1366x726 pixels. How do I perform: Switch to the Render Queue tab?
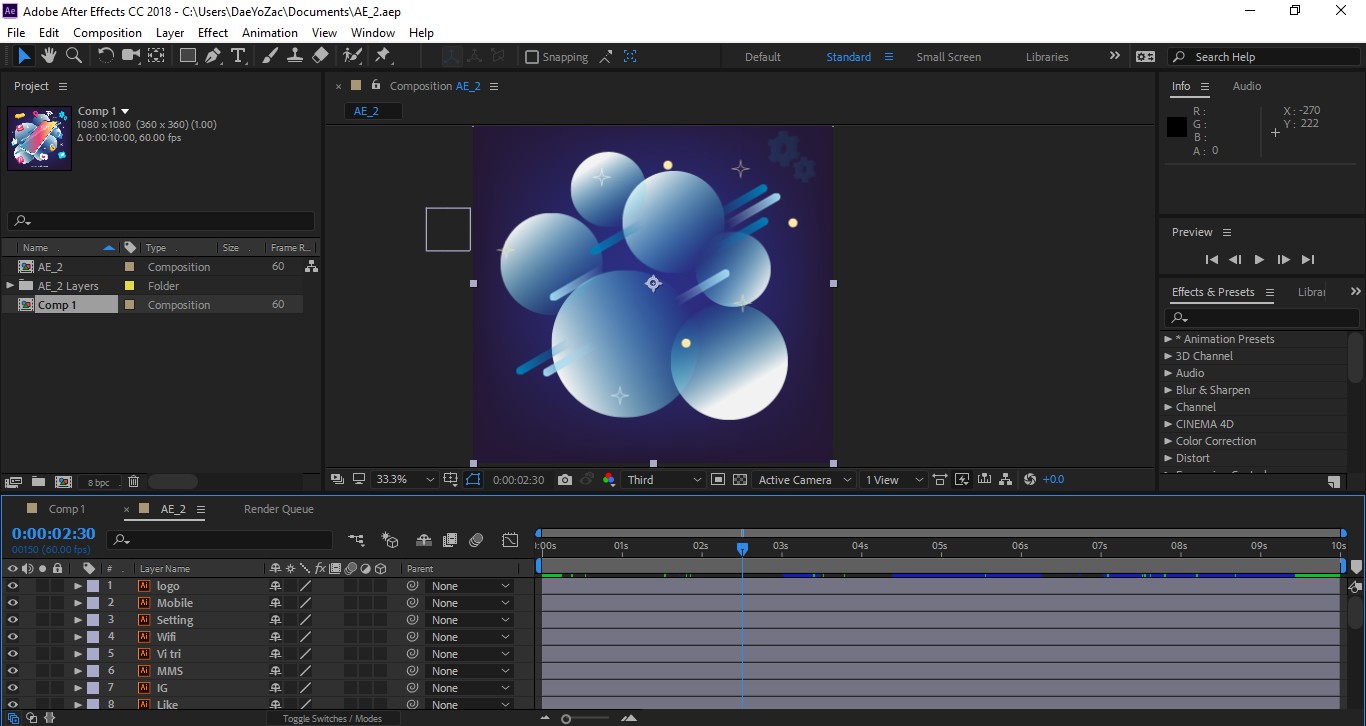(279, 509)
